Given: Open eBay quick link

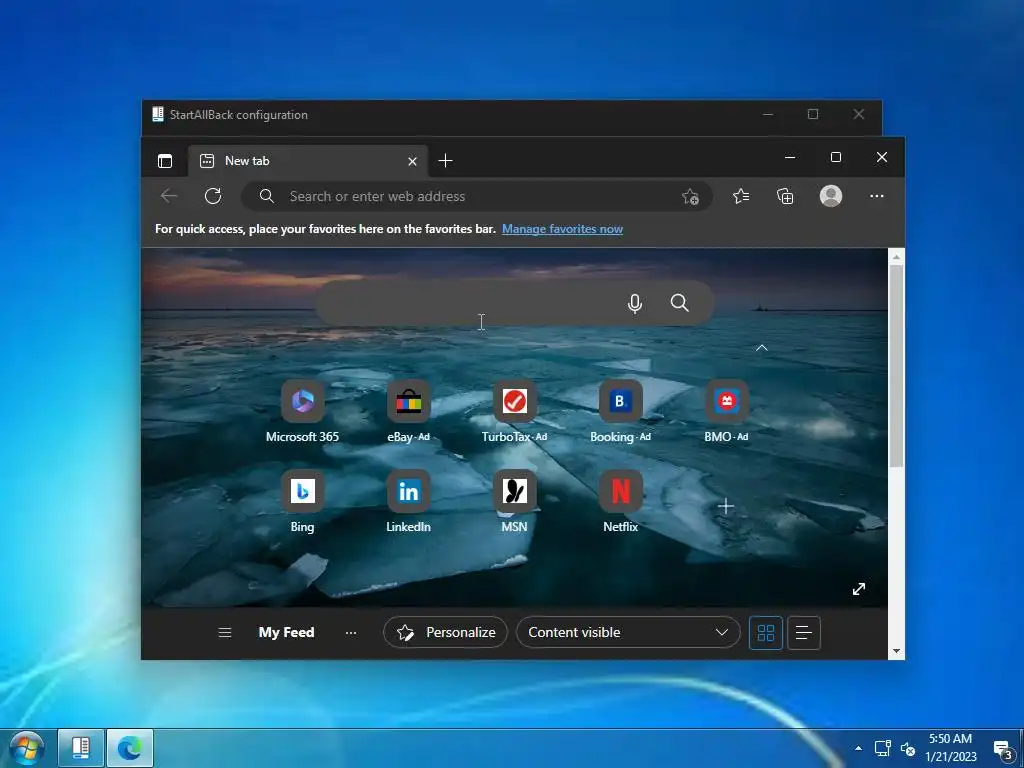Looking at the screenshot, I should point(409,411).
